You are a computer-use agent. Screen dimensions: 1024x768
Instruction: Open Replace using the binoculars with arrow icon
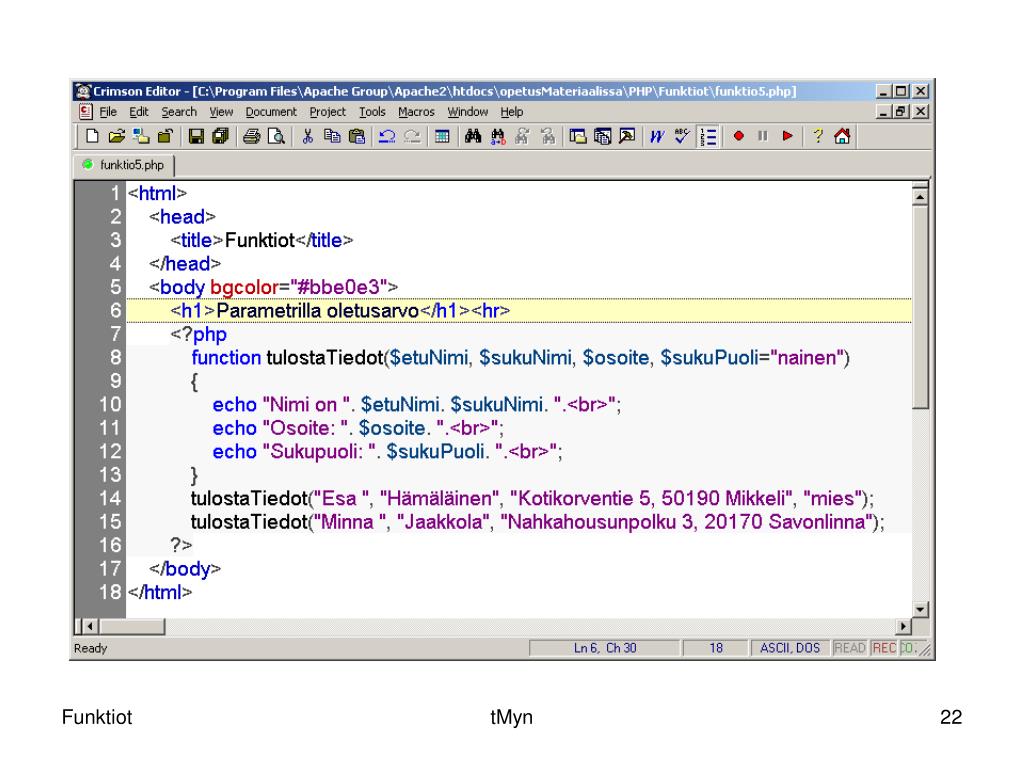pos(498,136)
